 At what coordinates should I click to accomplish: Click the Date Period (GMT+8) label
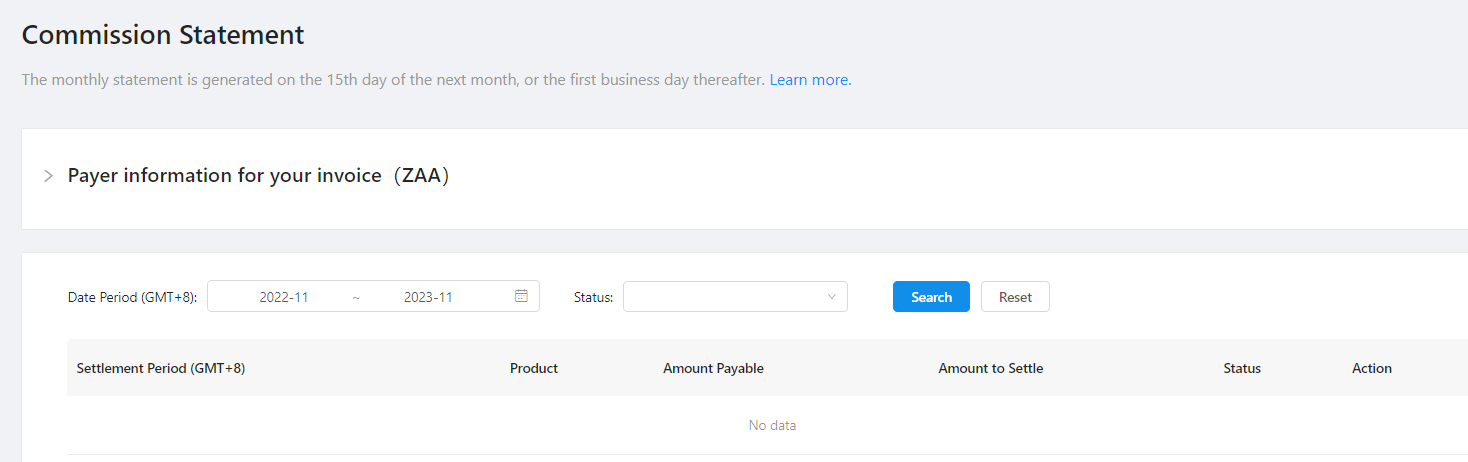tap(132, 297)
